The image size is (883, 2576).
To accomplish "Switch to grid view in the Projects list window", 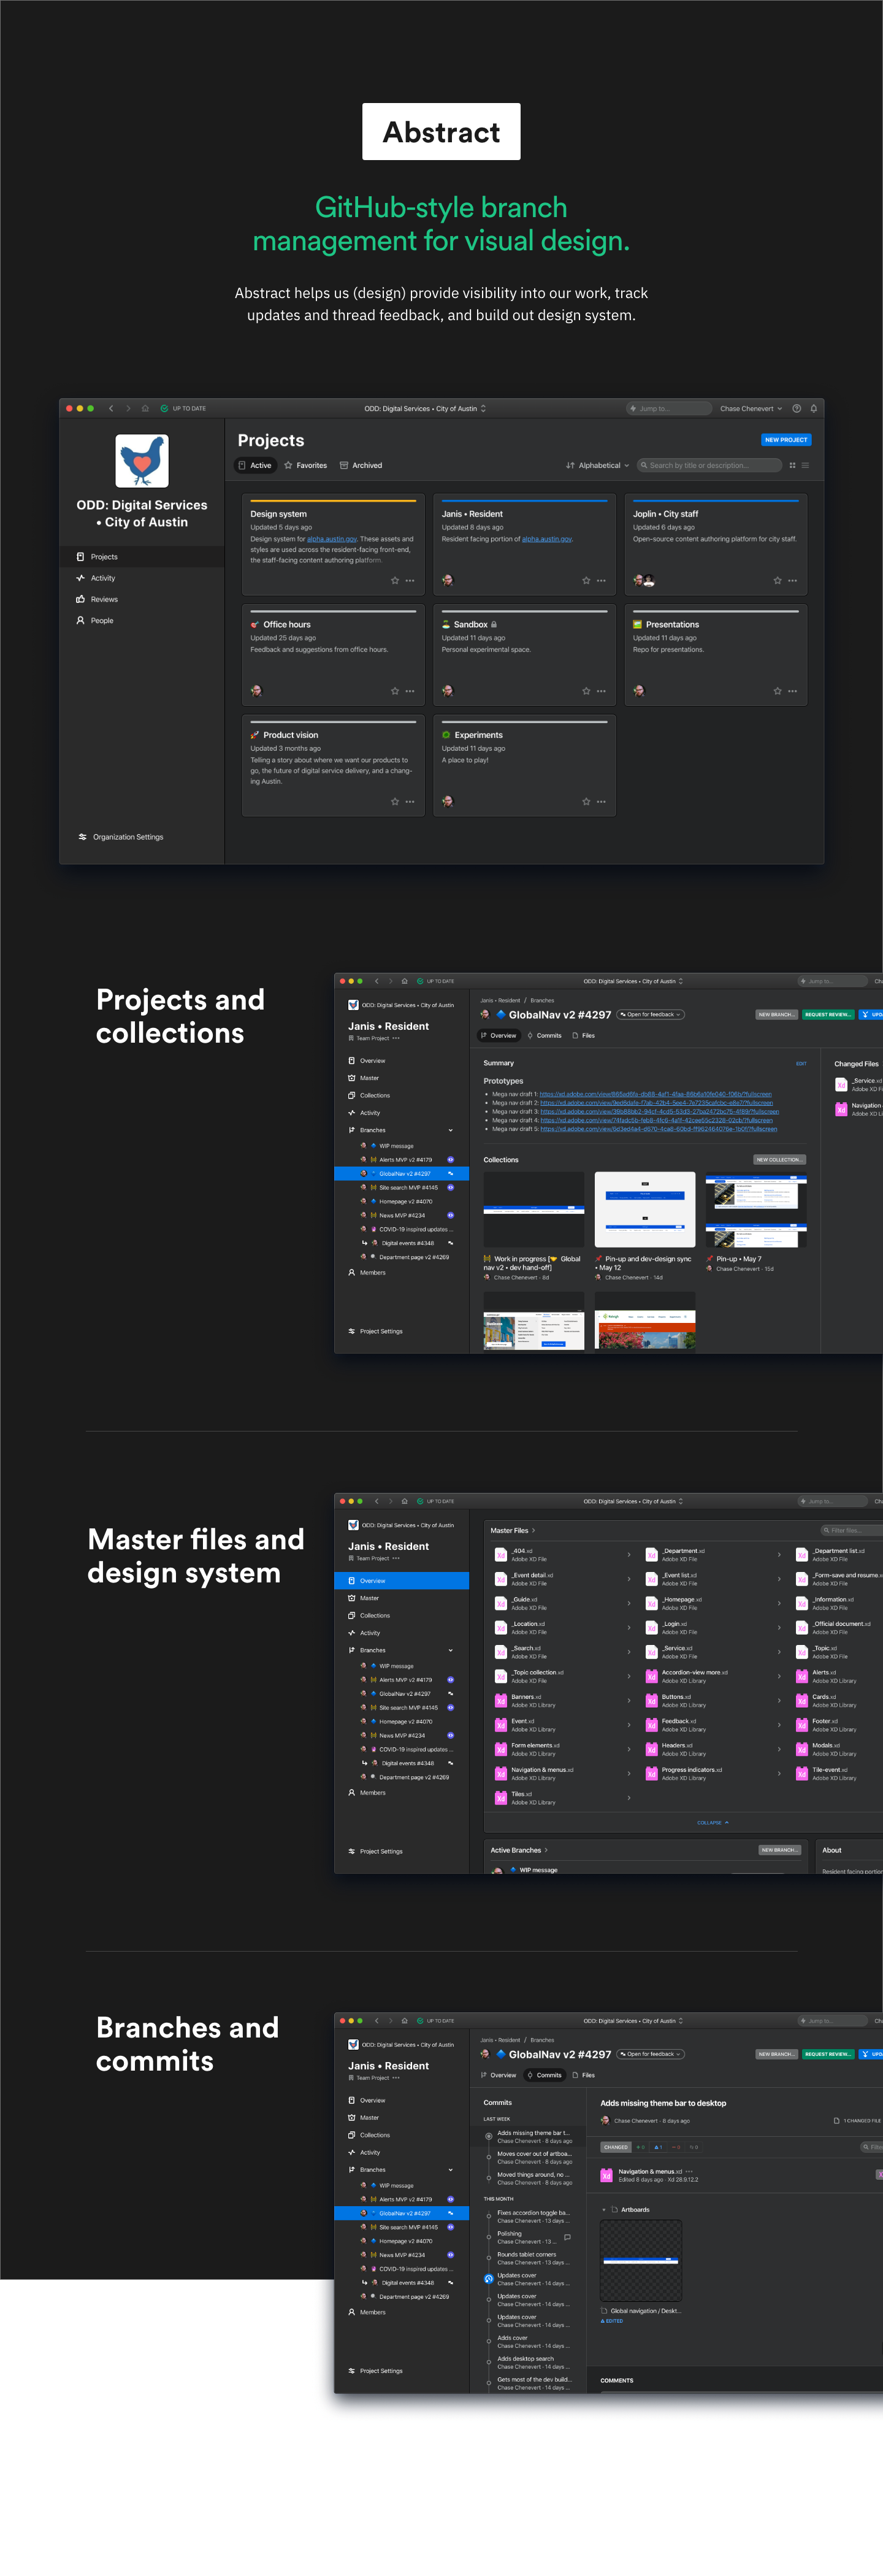I will pyautogui.click(x=792, y=465).
